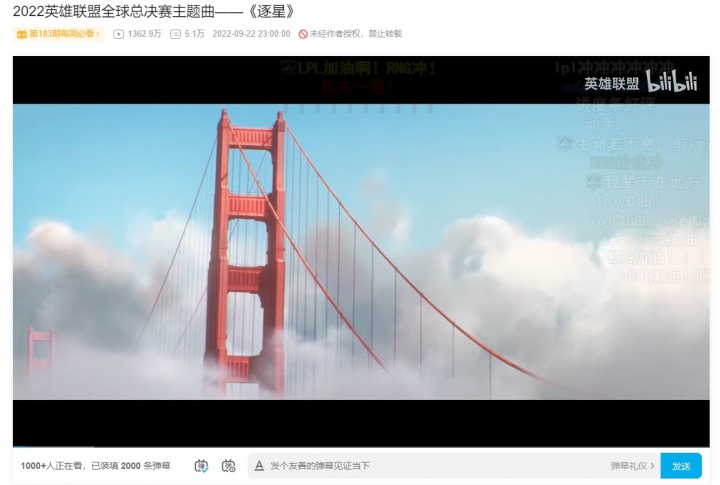Click the play count icon

(118, 34)
